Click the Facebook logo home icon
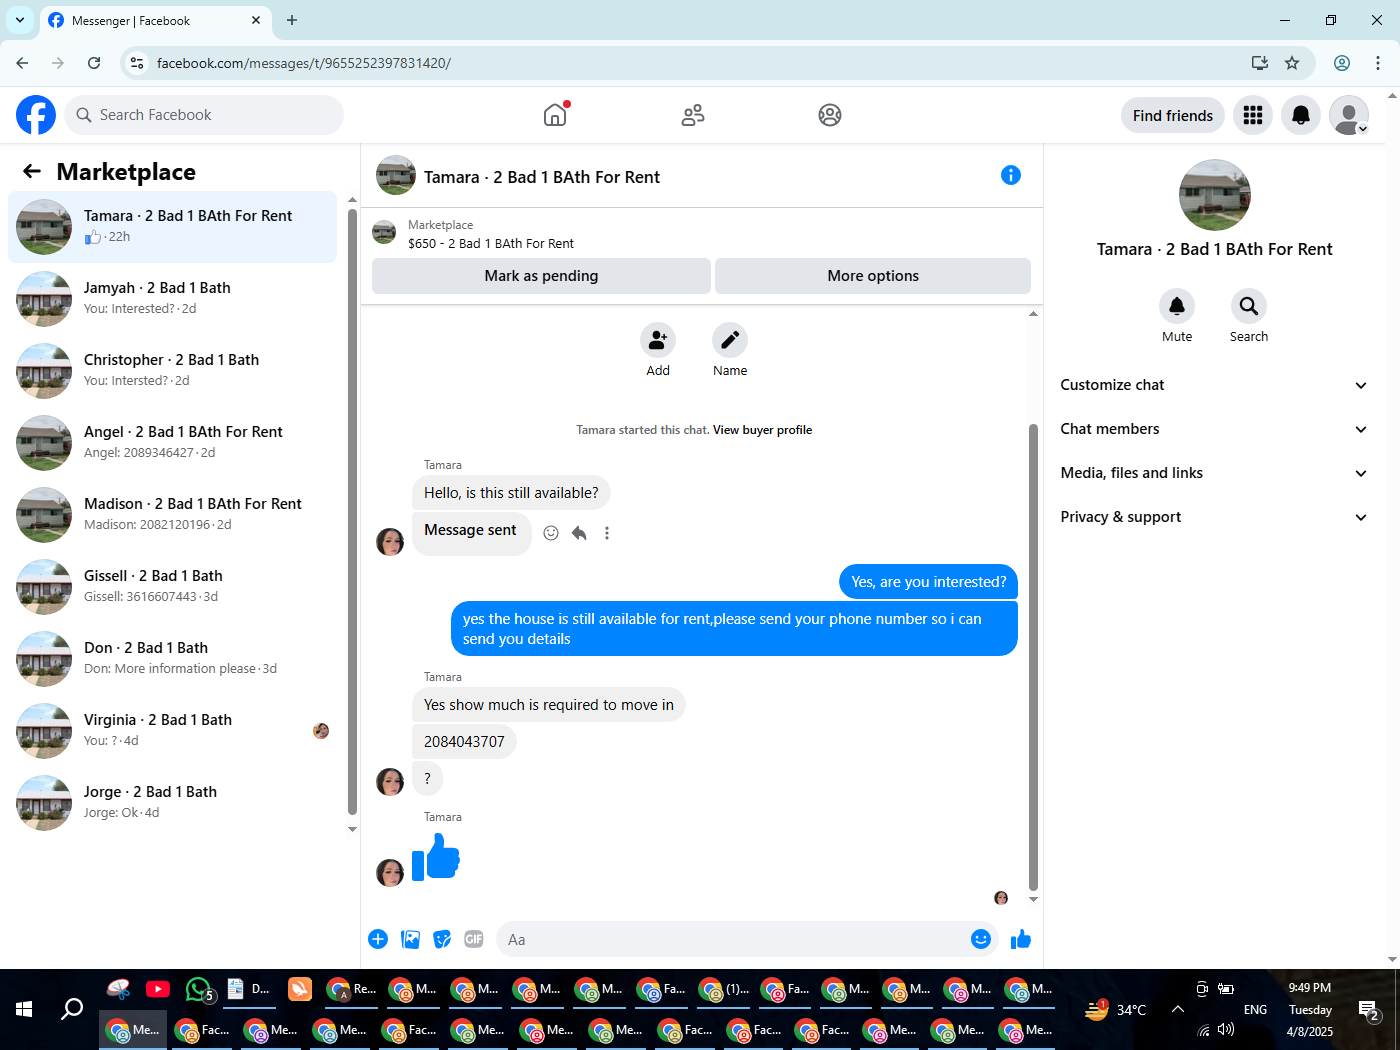 36,115
